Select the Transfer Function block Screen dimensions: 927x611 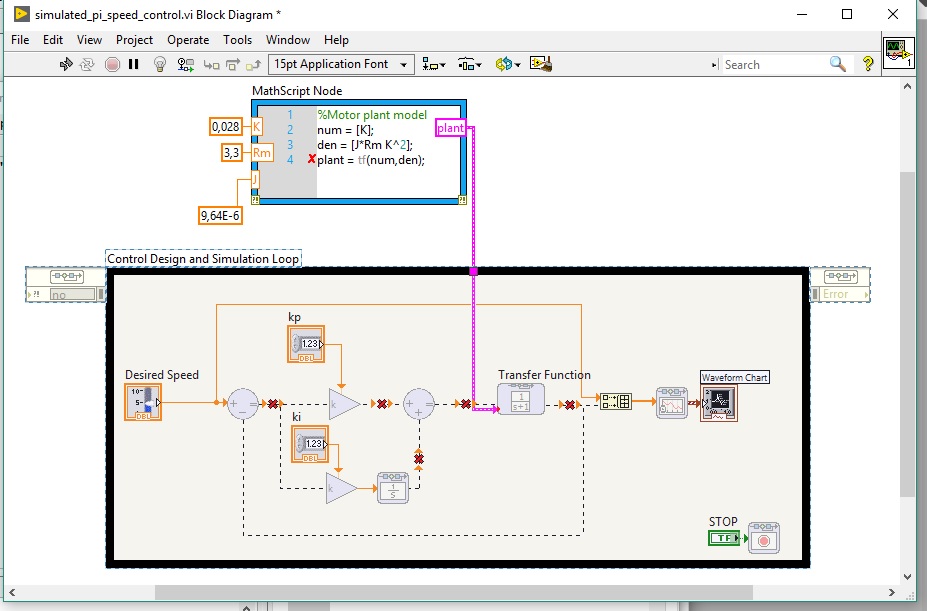(x=521, y=399)
